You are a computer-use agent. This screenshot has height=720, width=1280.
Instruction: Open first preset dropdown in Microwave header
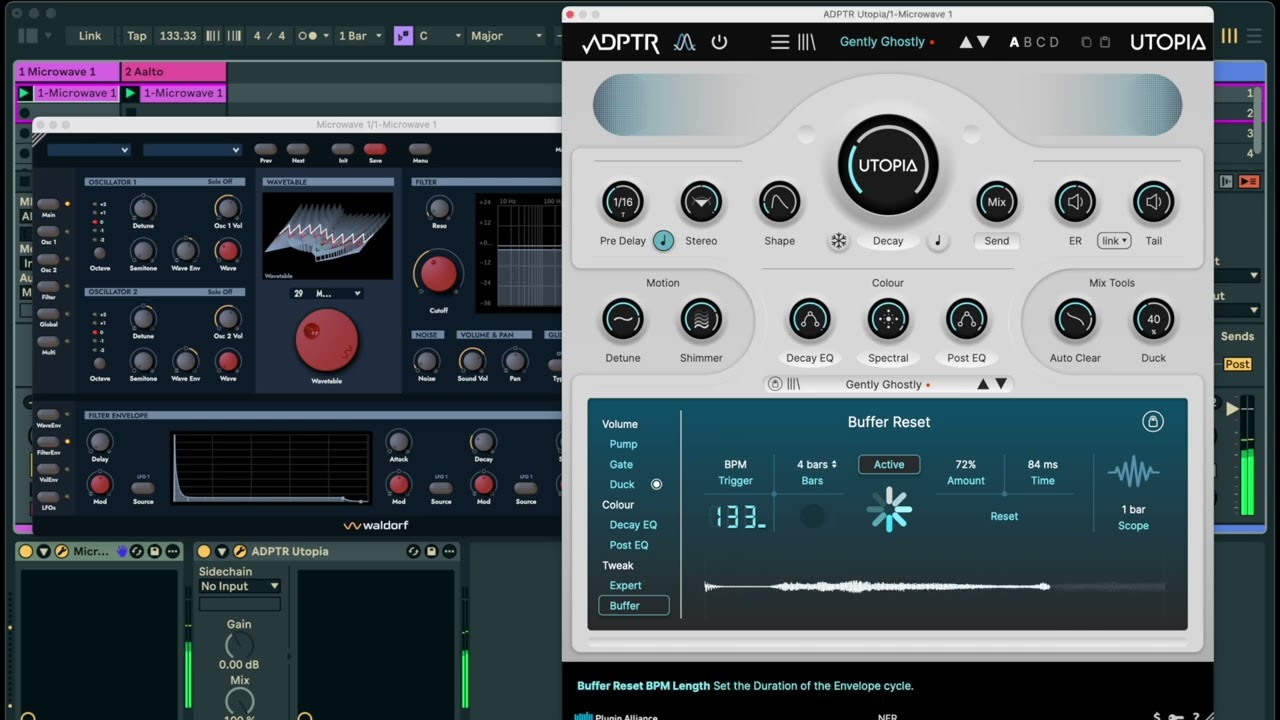tap(89, 150)
